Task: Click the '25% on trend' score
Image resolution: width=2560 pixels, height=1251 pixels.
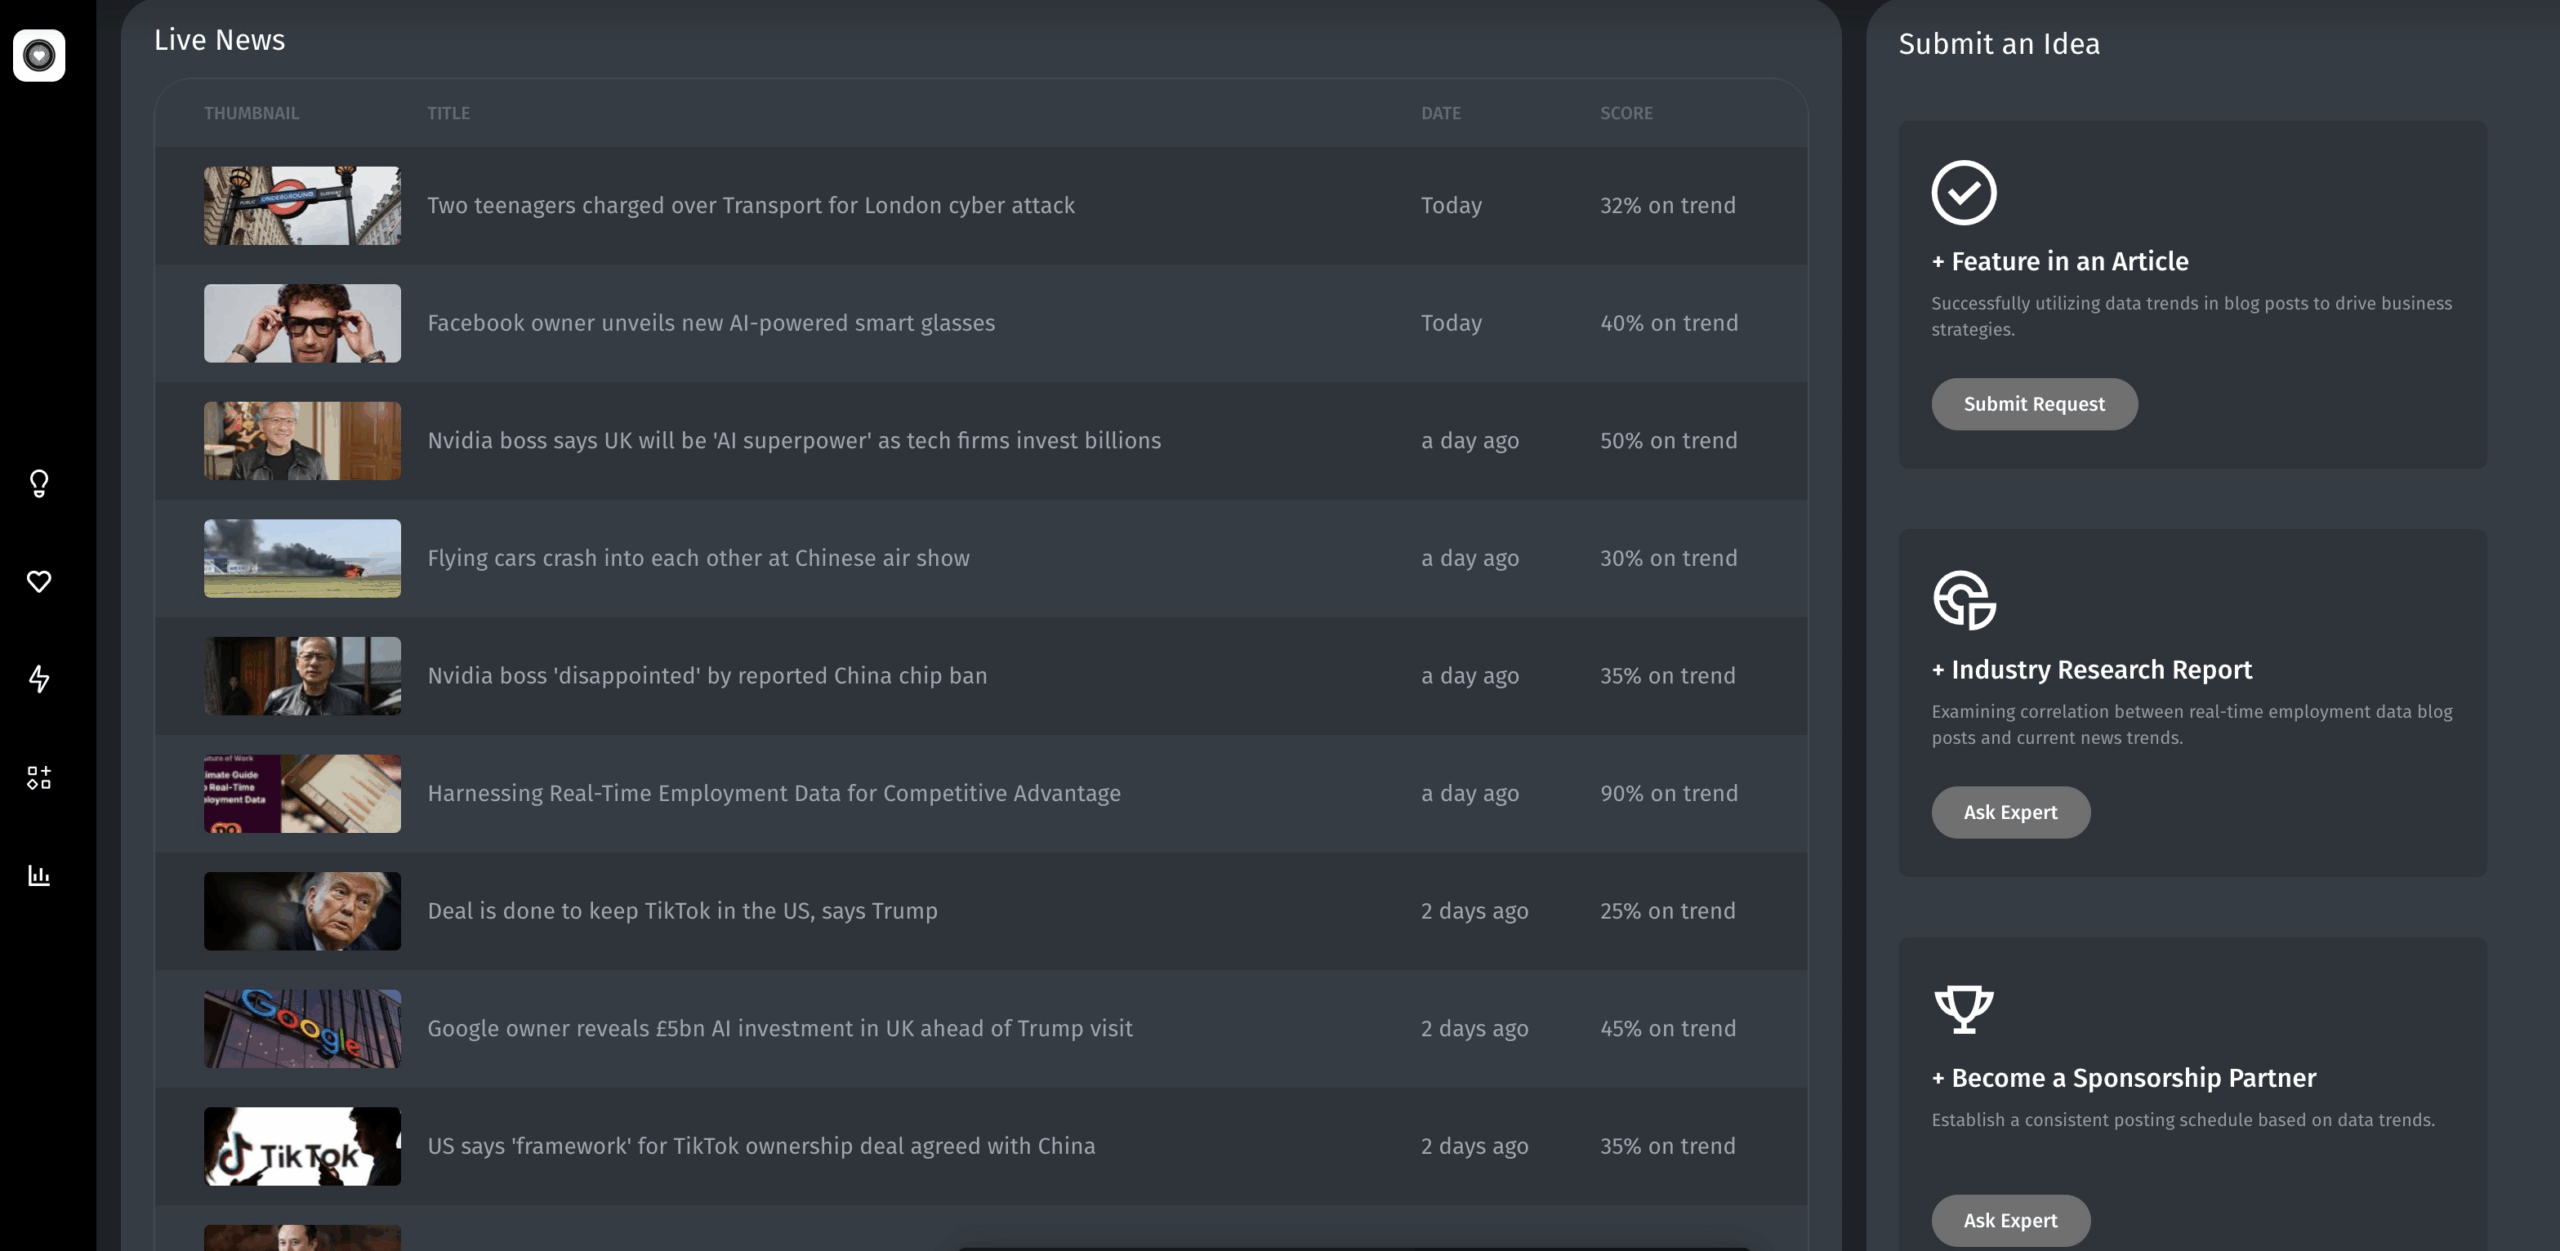Action: (1668, 911)
